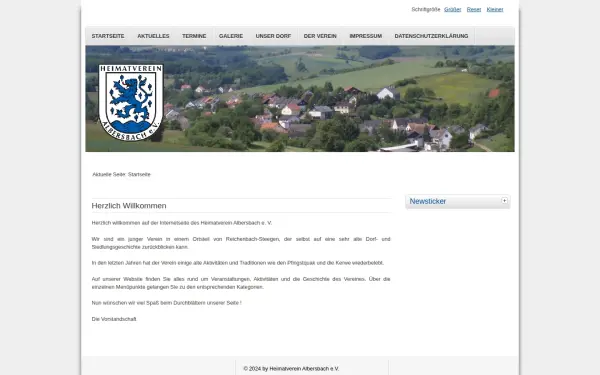Open the Startseite menu item
This screenshot has height=375, width=600.
108,36
